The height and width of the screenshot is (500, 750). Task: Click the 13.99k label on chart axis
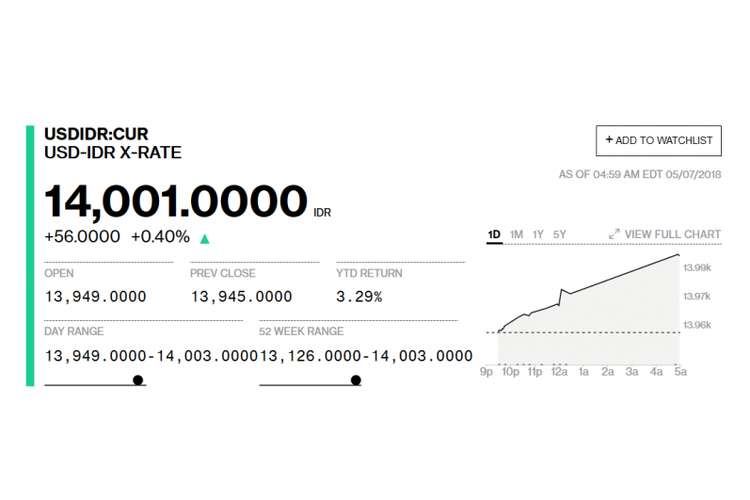[697, 267]
